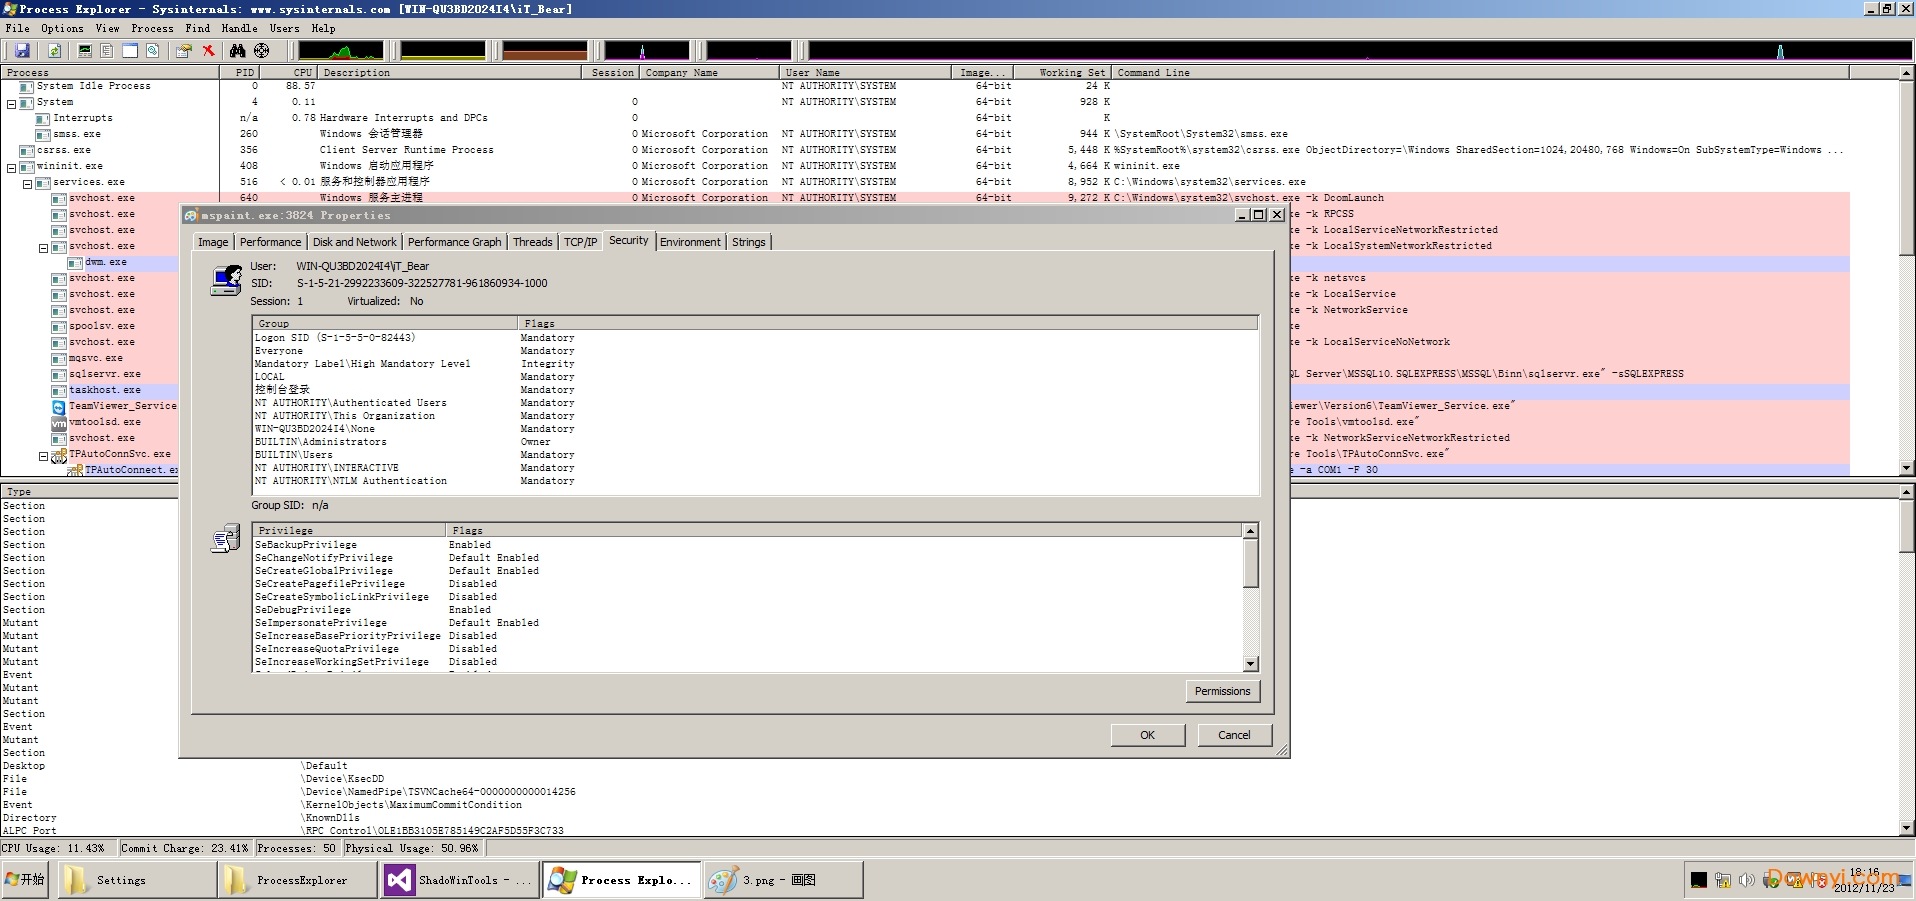Sort by the CPU column header

(x=302, y=72)
